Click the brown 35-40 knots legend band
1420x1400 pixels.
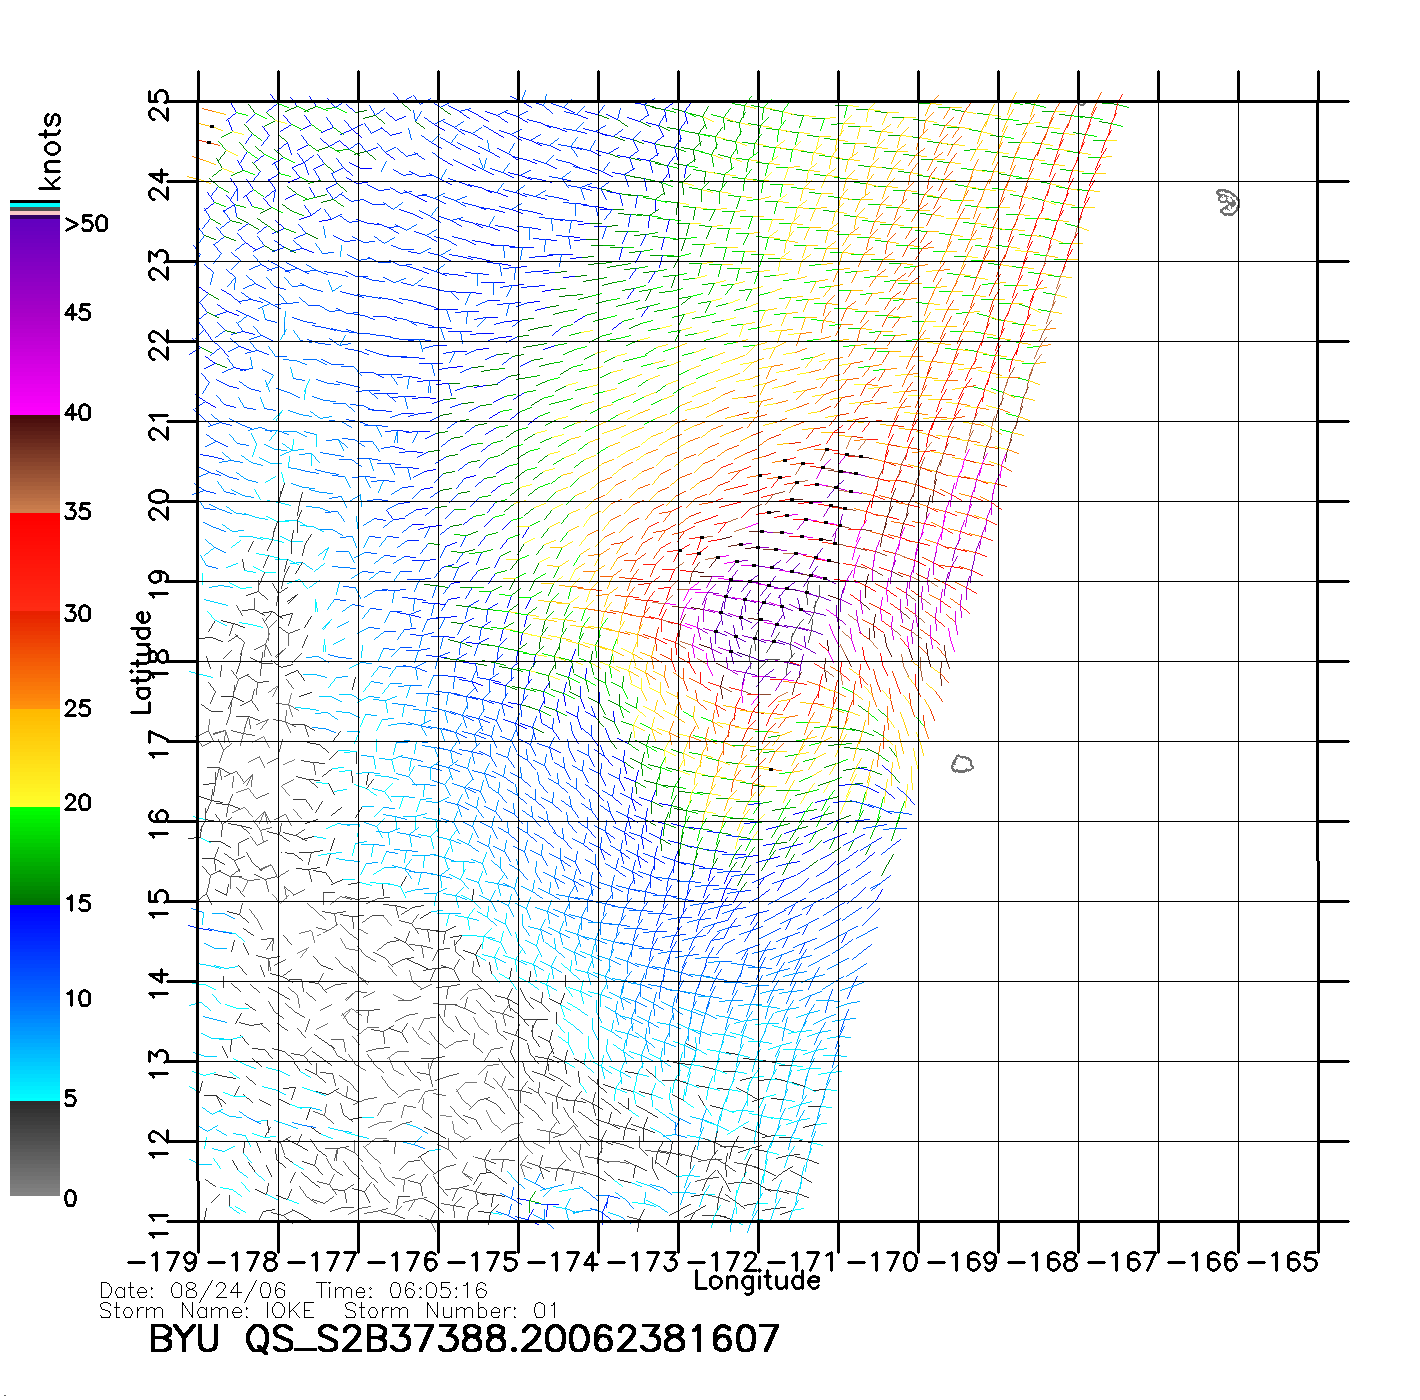click(34, 464)
